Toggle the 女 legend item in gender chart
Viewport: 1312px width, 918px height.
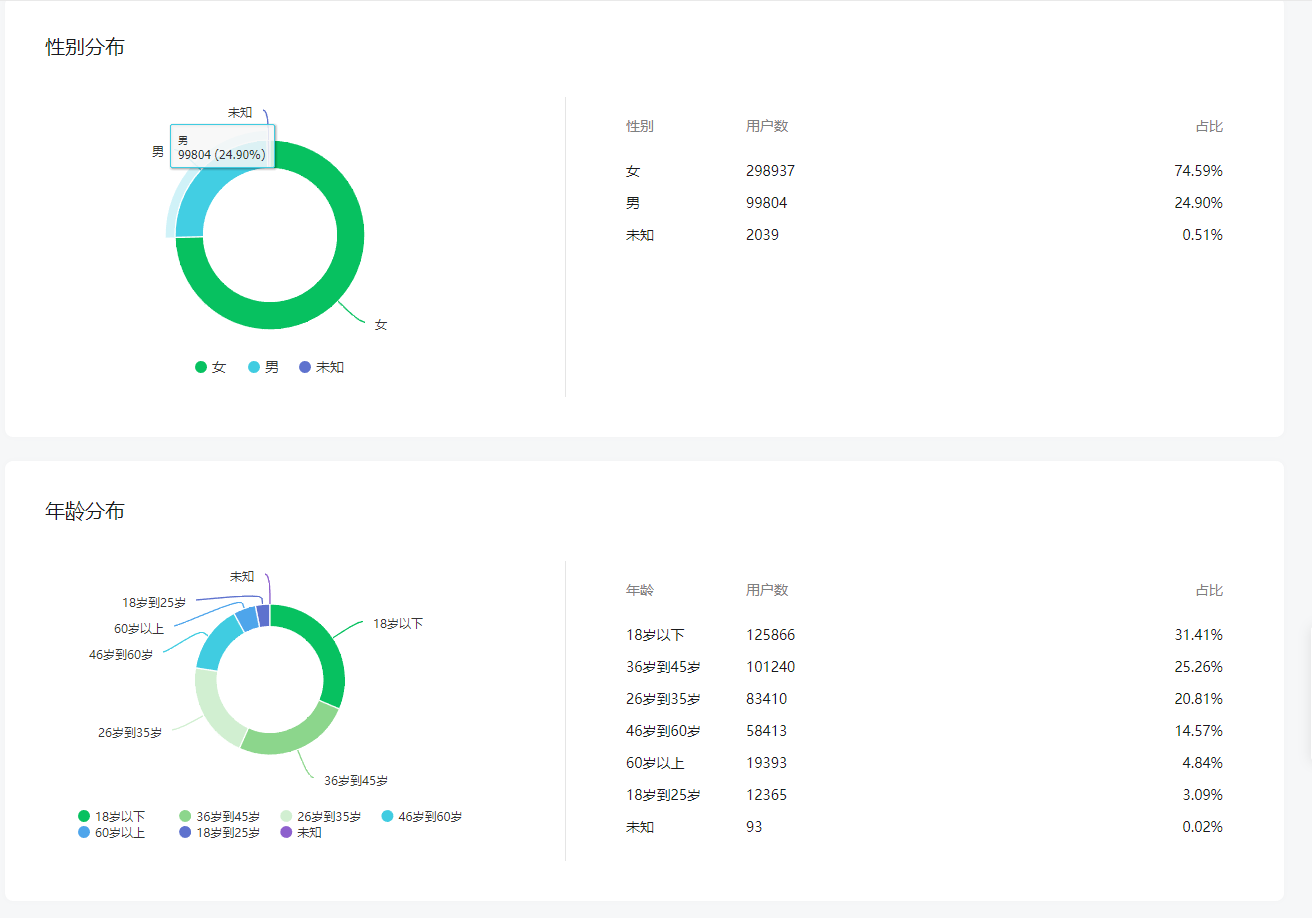[x=211, y=367]
